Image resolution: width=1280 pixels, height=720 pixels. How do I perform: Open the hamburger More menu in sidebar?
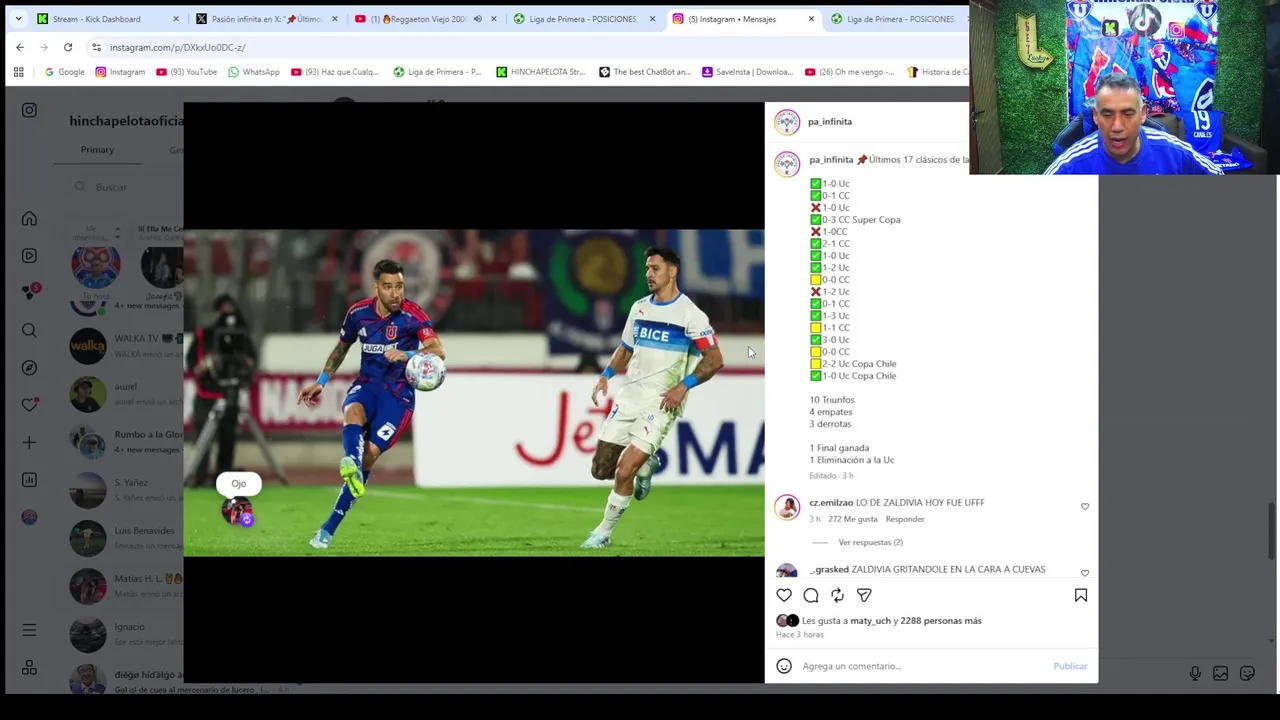29,630
